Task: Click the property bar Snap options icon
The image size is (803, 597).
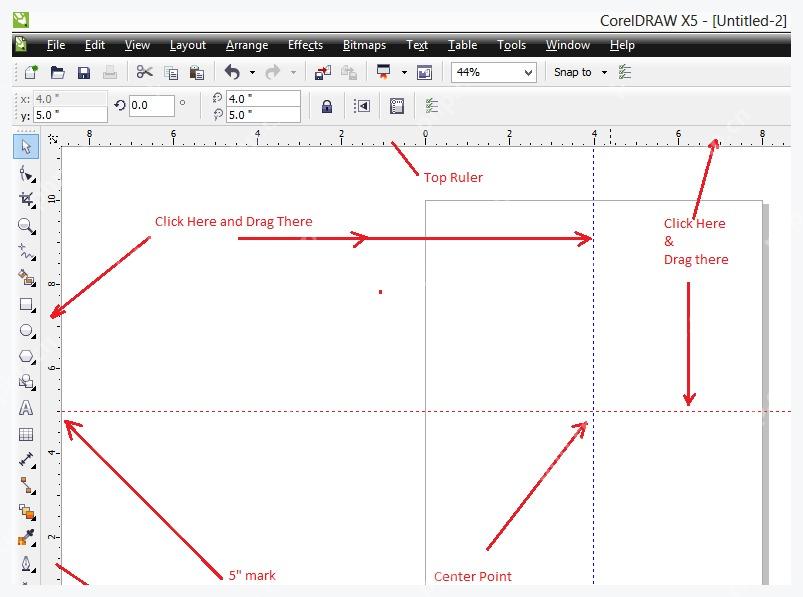Action: click(x=432, y=106)
